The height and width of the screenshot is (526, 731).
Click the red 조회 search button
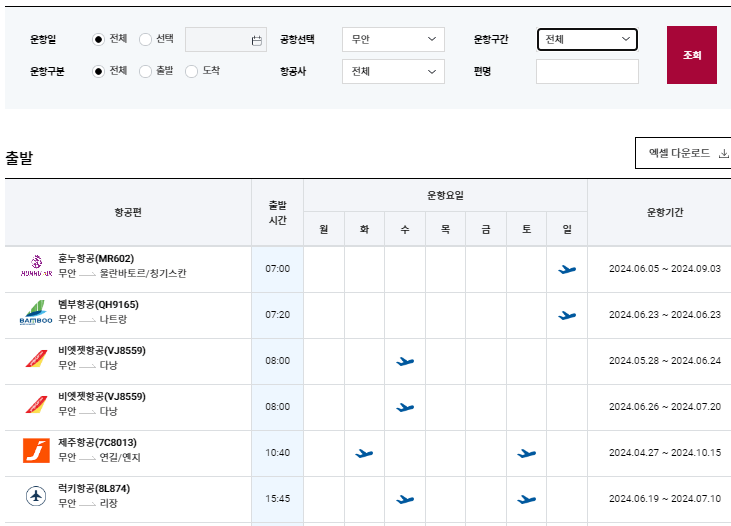tap(692, 55)
